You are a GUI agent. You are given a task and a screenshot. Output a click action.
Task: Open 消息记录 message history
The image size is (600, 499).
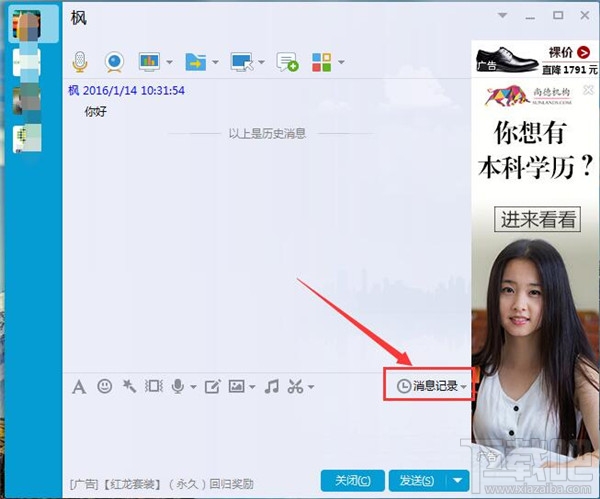tap(427, 386)
